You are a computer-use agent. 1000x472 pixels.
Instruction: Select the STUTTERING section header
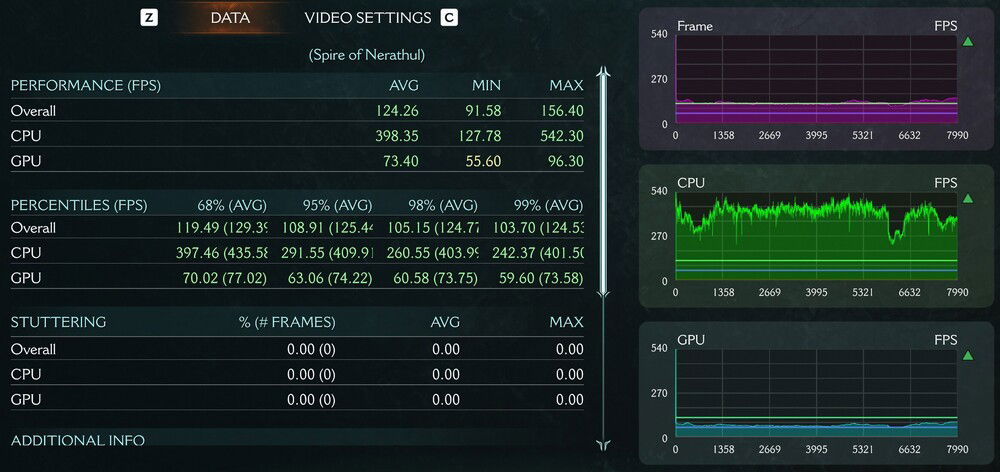click(x=58, y=322)
